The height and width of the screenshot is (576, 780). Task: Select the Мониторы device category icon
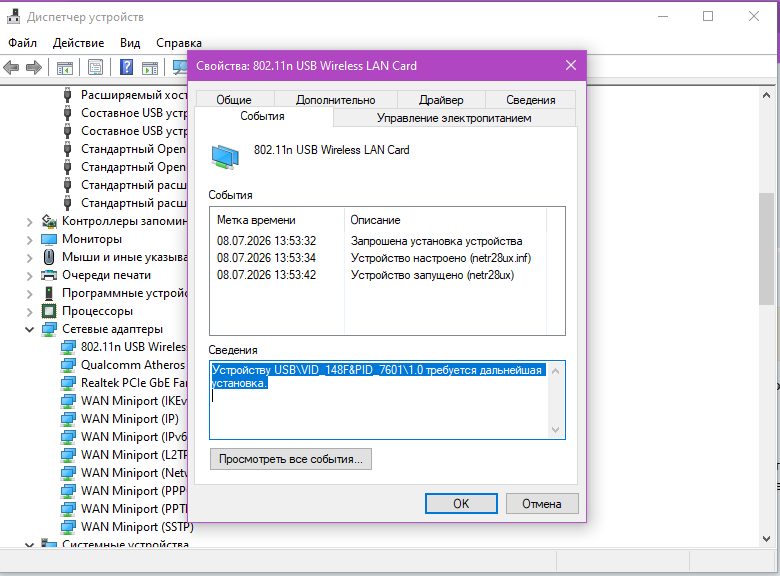pyautogui.click(x=49, y=239)
